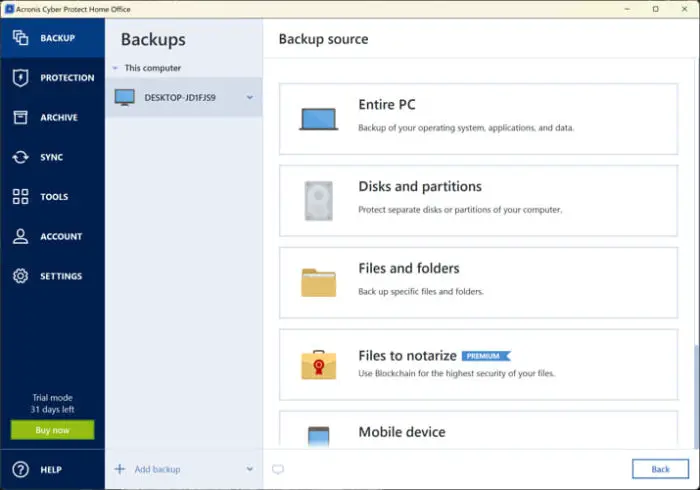
Task: Choose Files and folders as source
Action: (x=478, y=282)
